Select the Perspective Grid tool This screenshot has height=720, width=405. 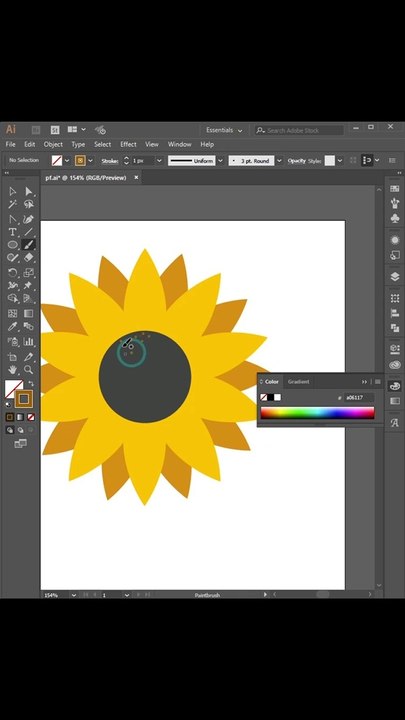point(28,298)
